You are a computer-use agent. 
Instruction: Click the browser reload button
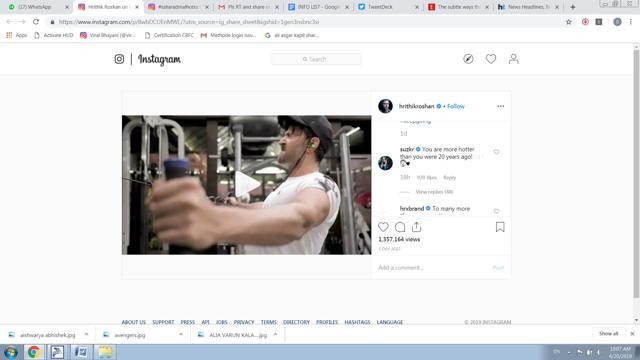36,22
